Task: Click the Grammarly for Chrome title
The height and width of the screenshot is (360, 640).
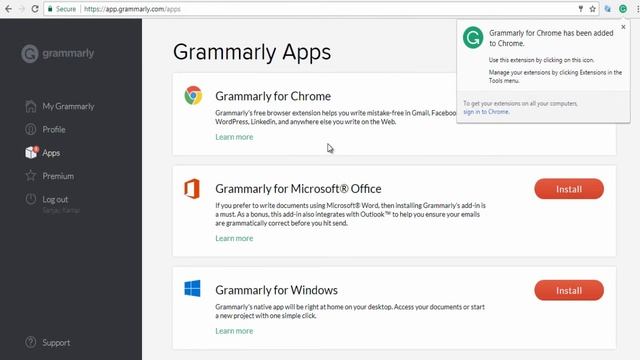Action: (273, 96)
